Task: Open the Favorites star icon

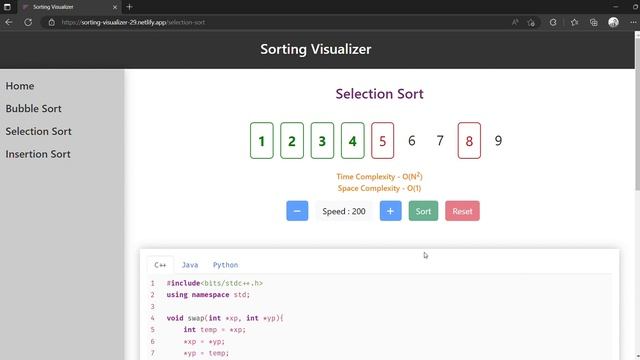Action: point(574,22)
